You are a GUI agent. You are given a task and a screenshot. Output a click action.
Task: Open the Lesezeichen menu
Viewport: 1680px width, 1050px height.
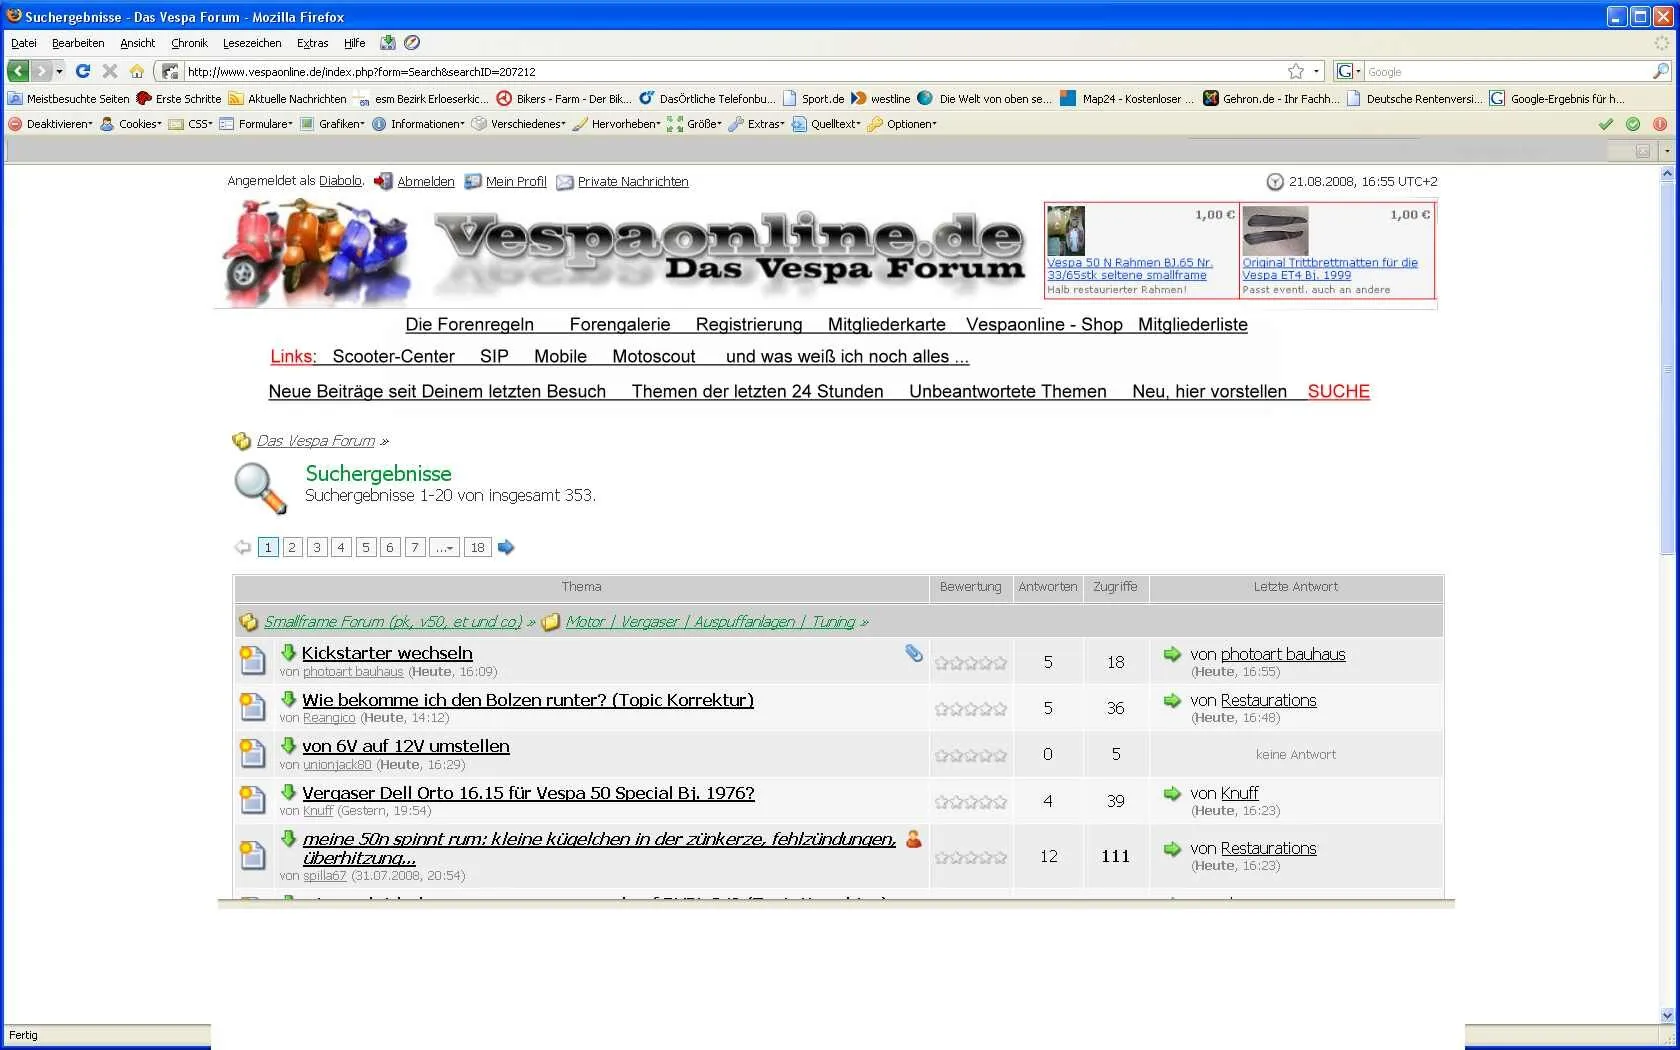(252, 43)
